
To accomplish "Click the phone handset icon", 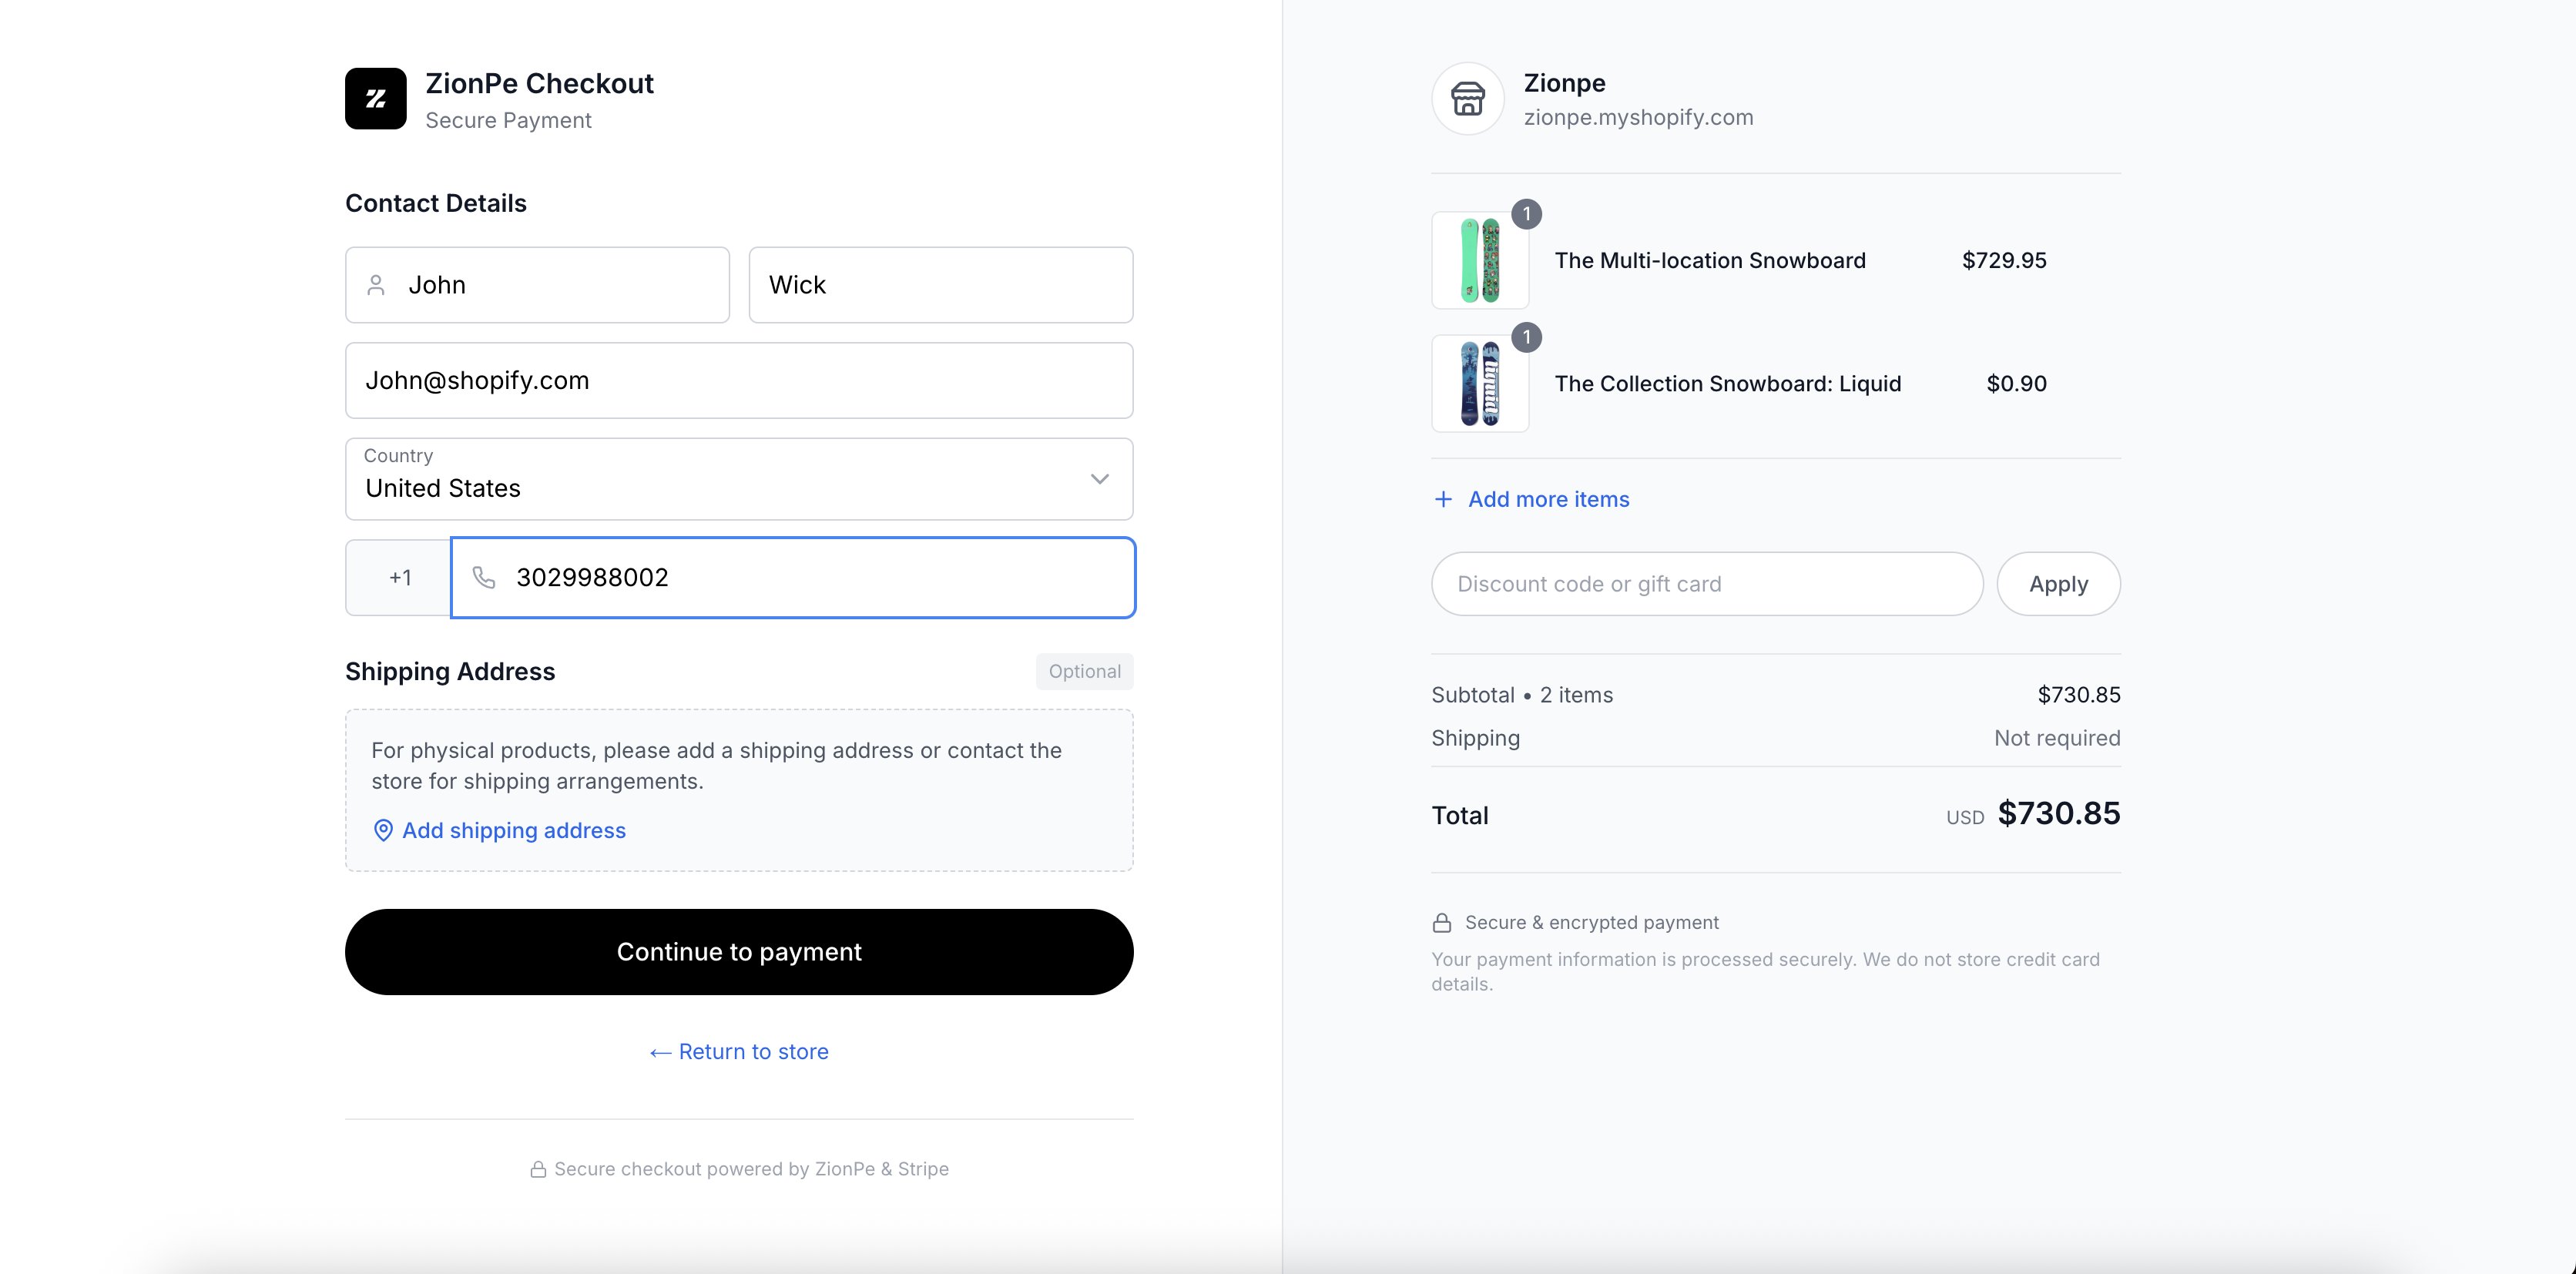I will click(484, 577).
